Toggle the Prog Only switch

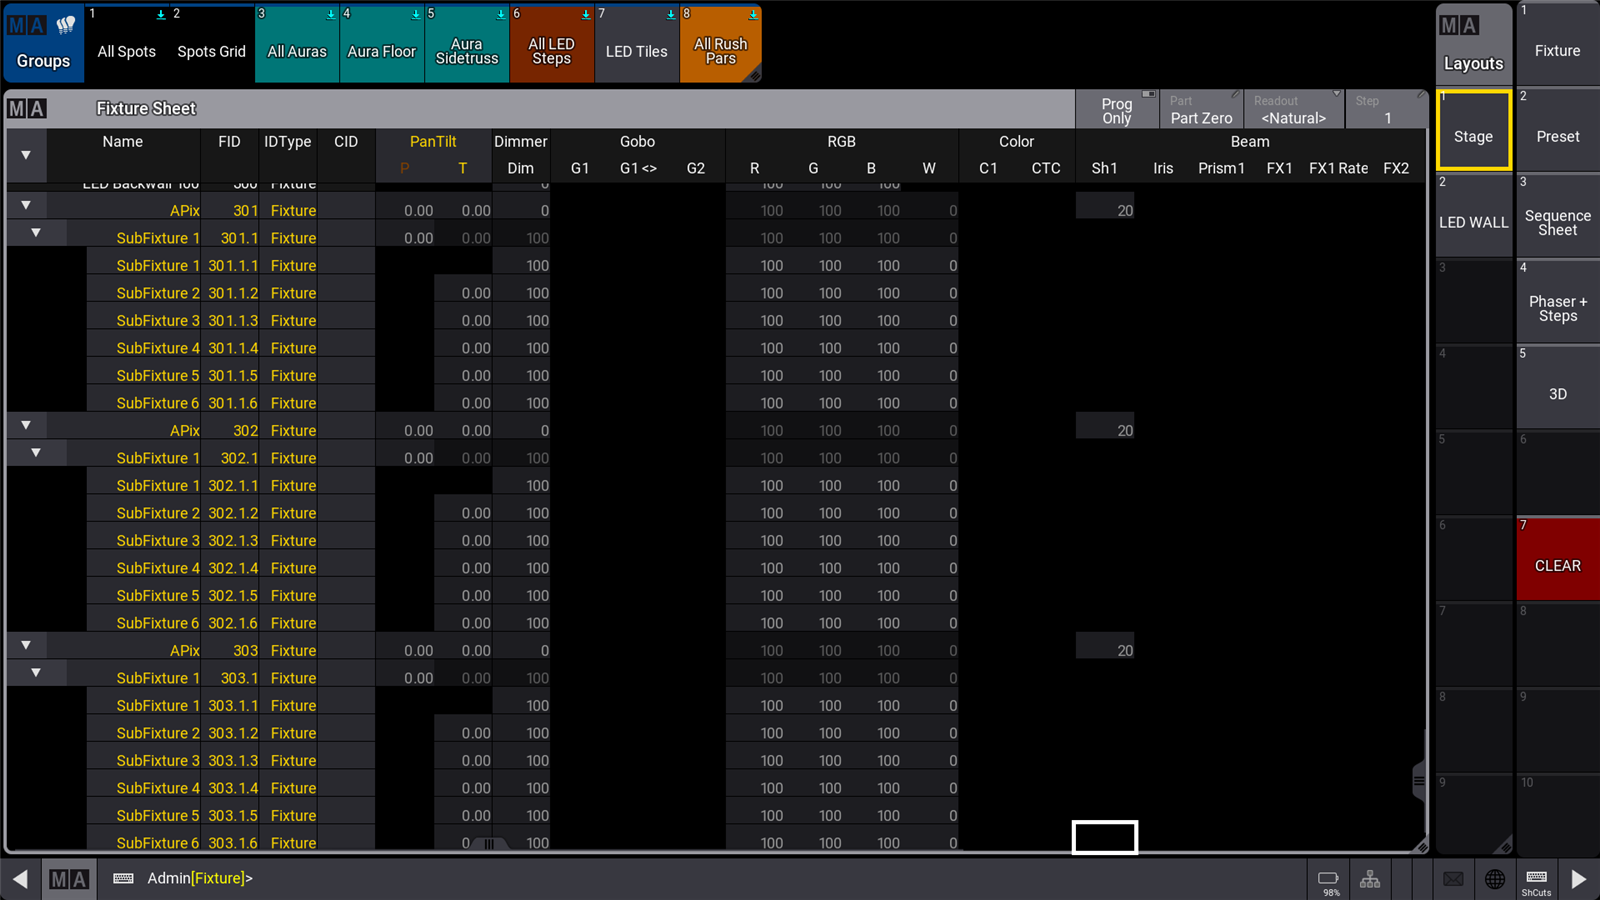tap(1117, 110)
